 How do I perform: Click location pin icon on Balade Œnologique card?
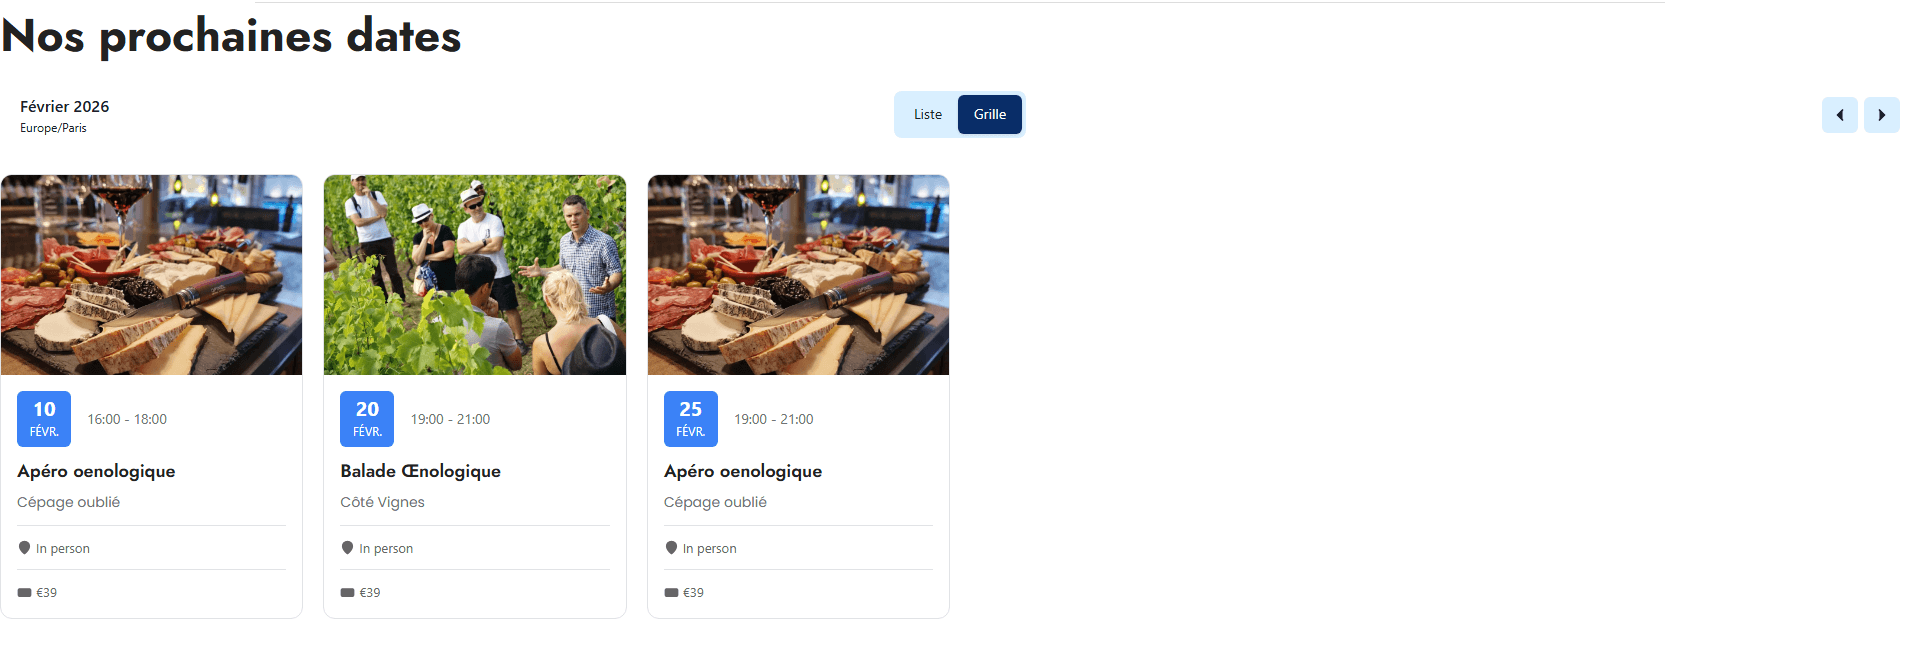point(347,548)
